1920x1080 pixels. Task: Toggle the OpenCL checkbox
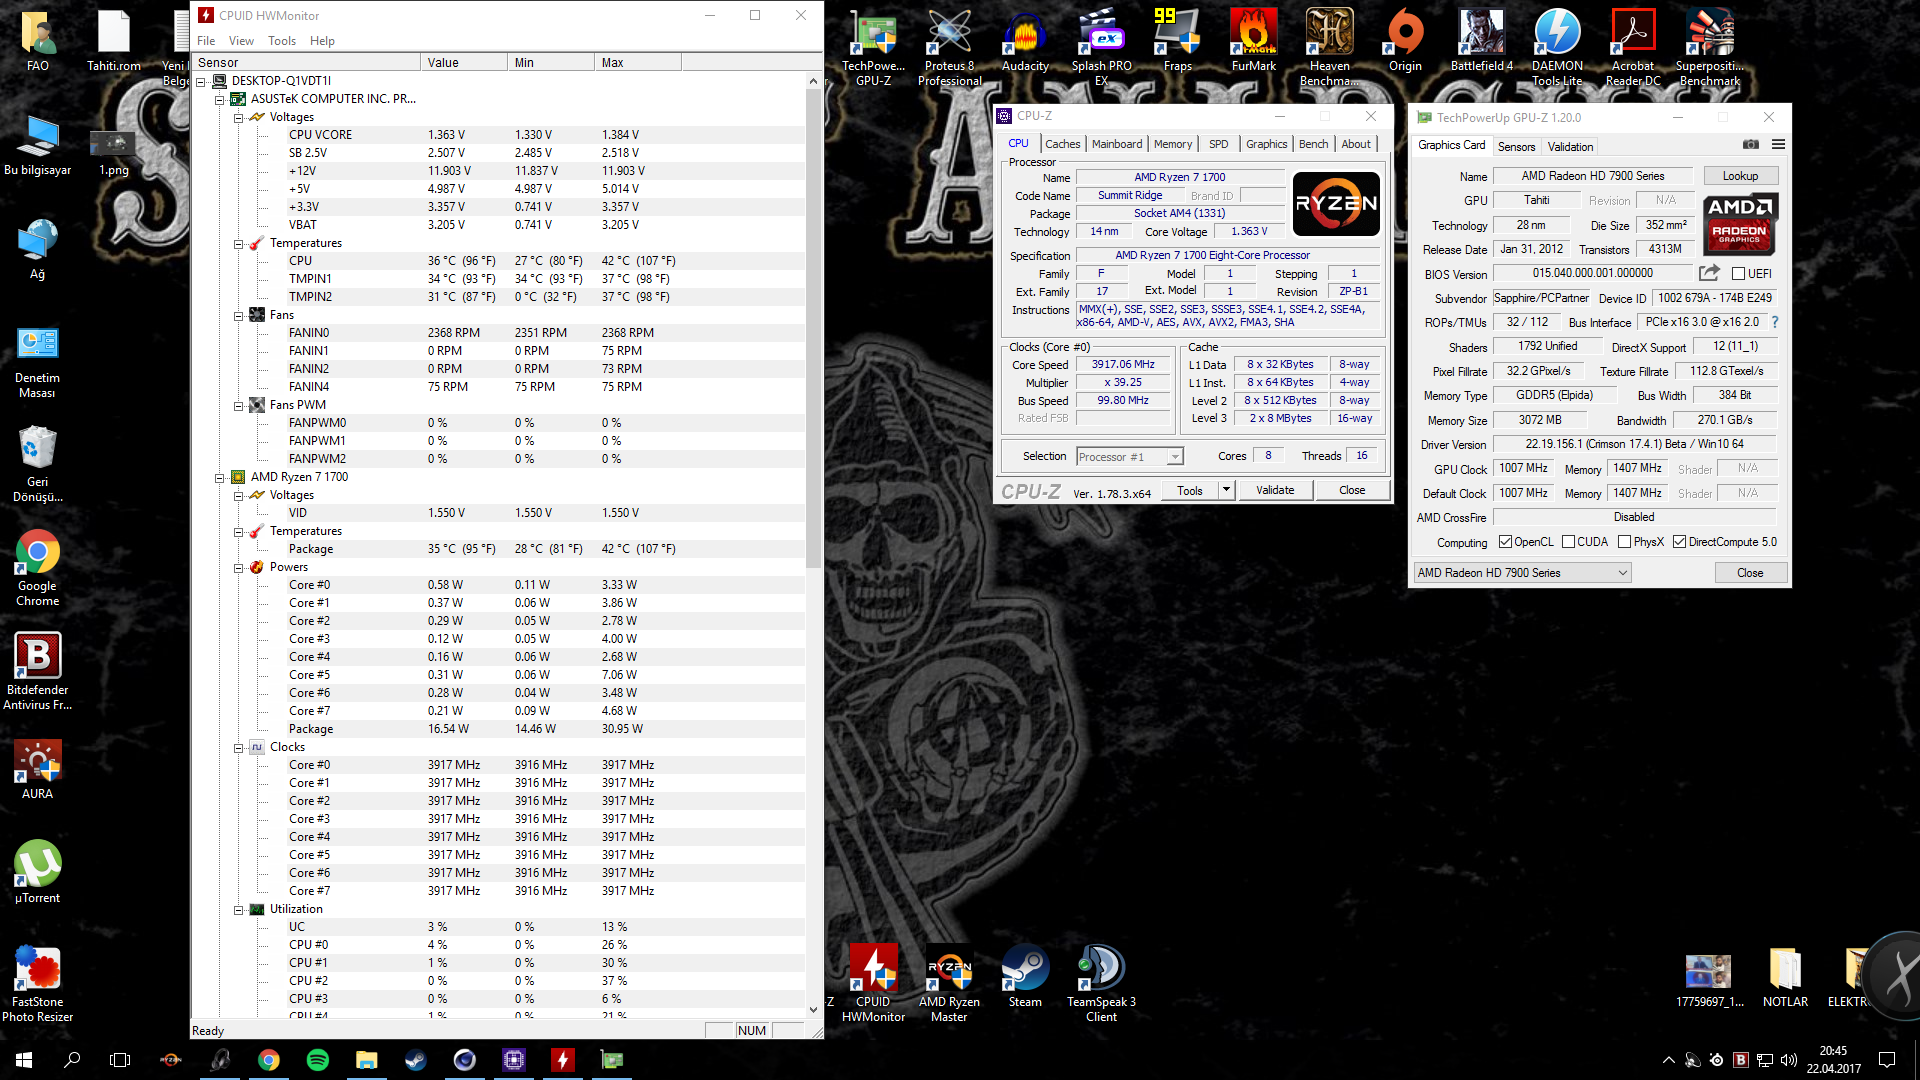coord(1505,542)
